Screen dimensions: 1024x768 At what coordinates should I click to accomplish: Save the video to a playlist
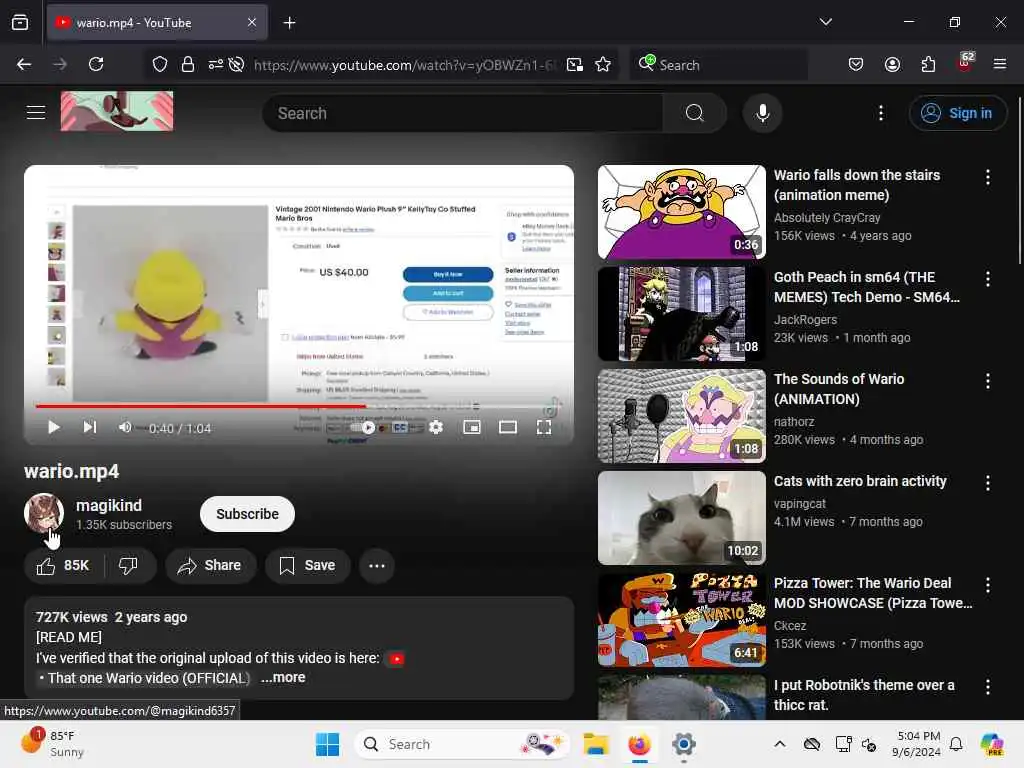tap(308, 566)
